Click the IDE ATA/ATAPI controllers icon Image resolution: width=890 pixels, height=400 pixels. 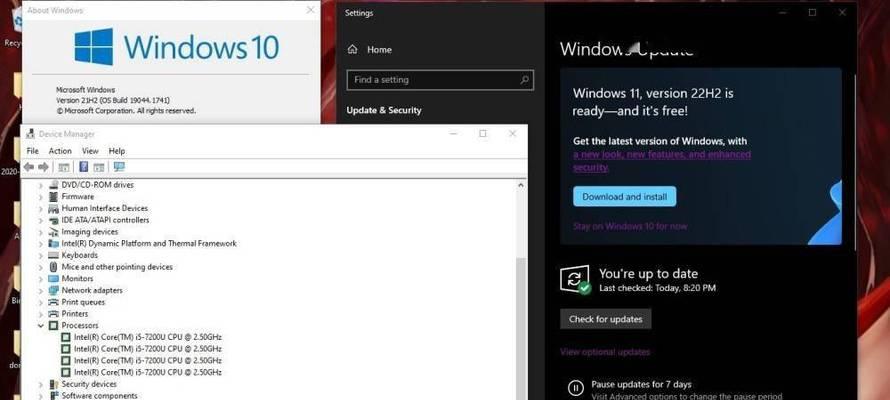click(x=53, y=220)
